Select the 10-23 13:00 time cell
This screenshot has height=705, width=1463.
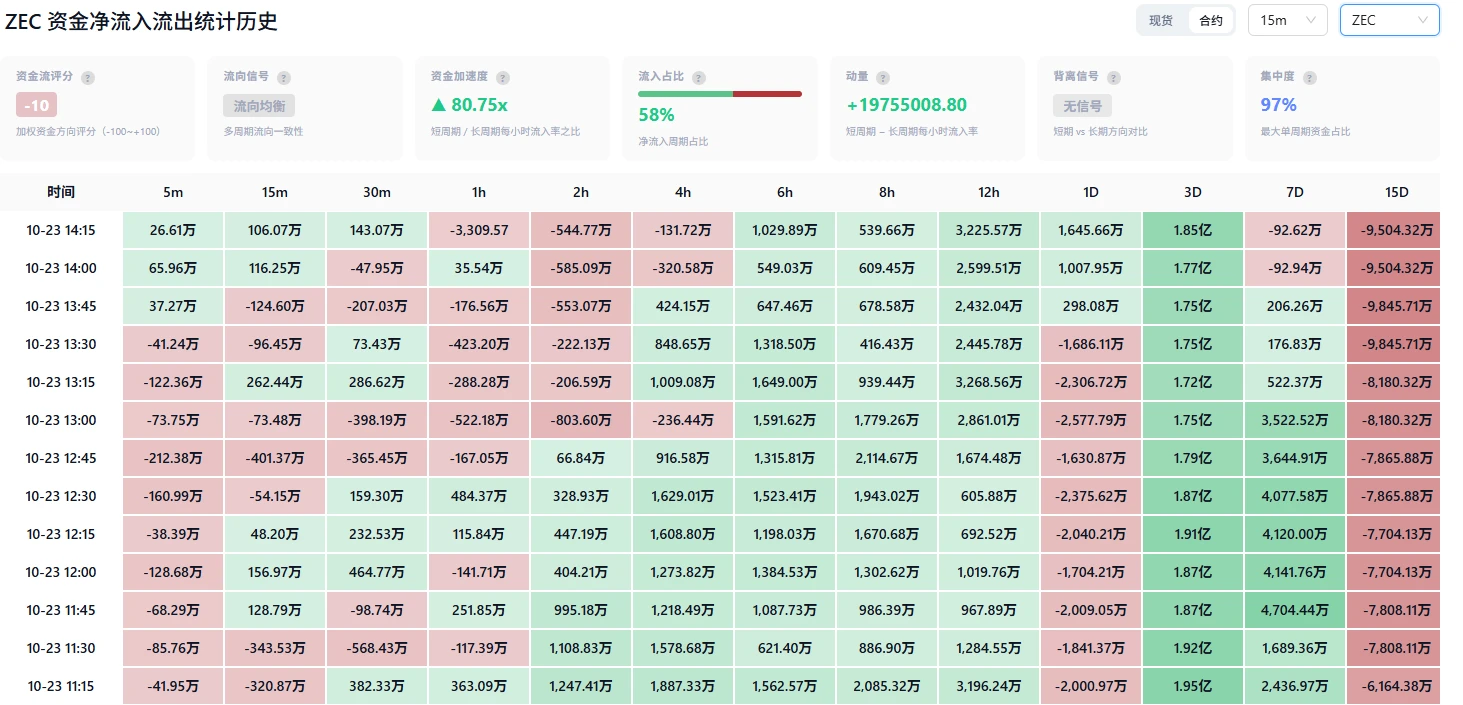(61, 420)
